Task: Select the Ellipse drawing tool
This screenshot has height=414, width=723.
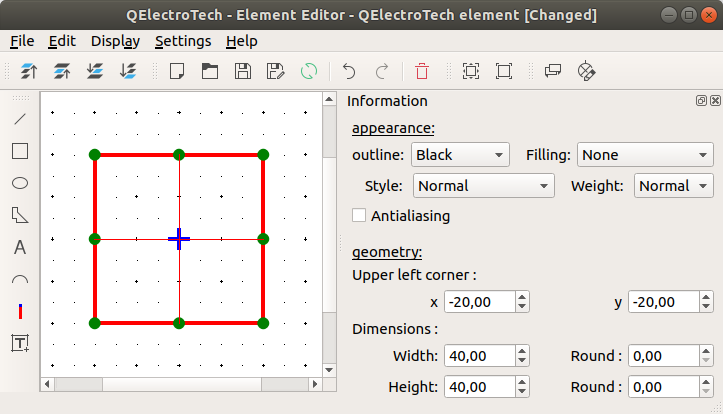Action: 20,183
